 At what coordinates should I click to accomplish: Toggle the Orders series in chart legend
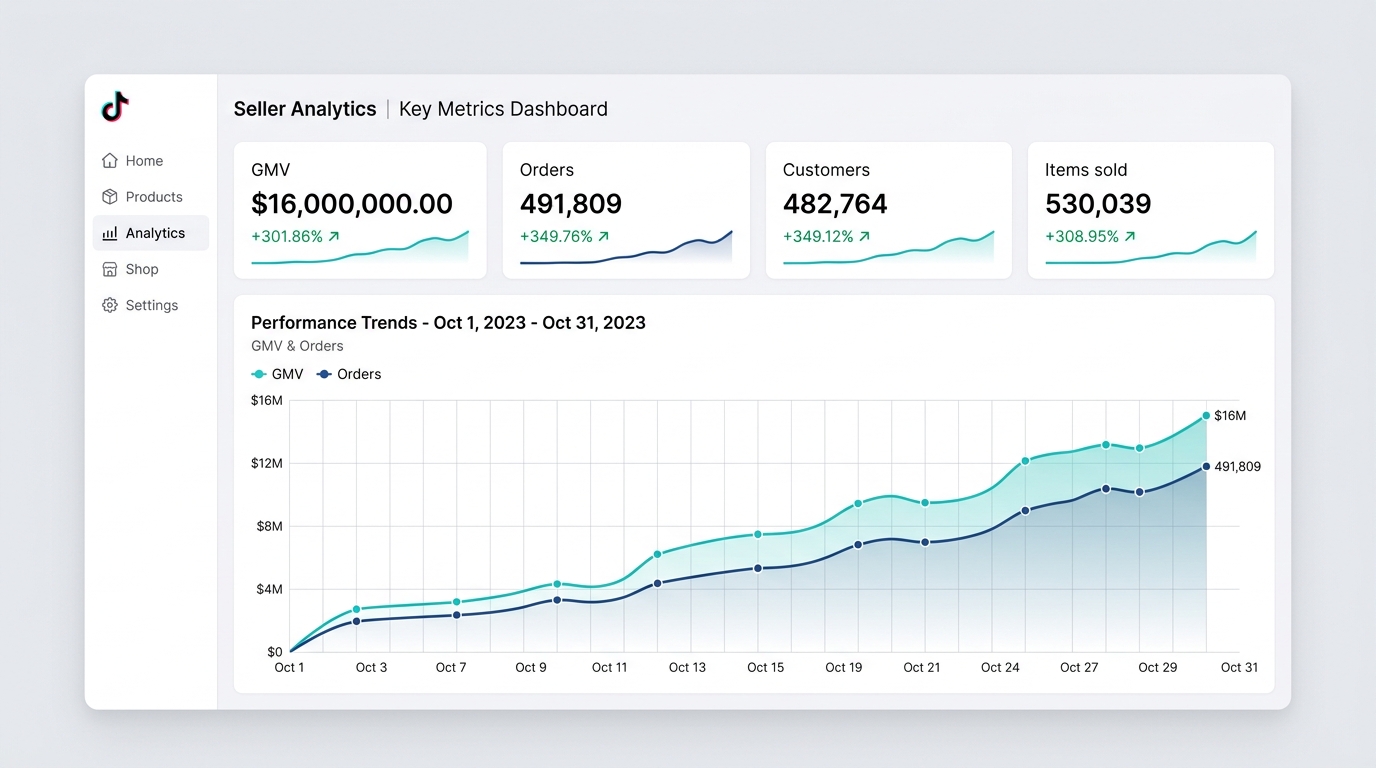[x=349, y=374]
